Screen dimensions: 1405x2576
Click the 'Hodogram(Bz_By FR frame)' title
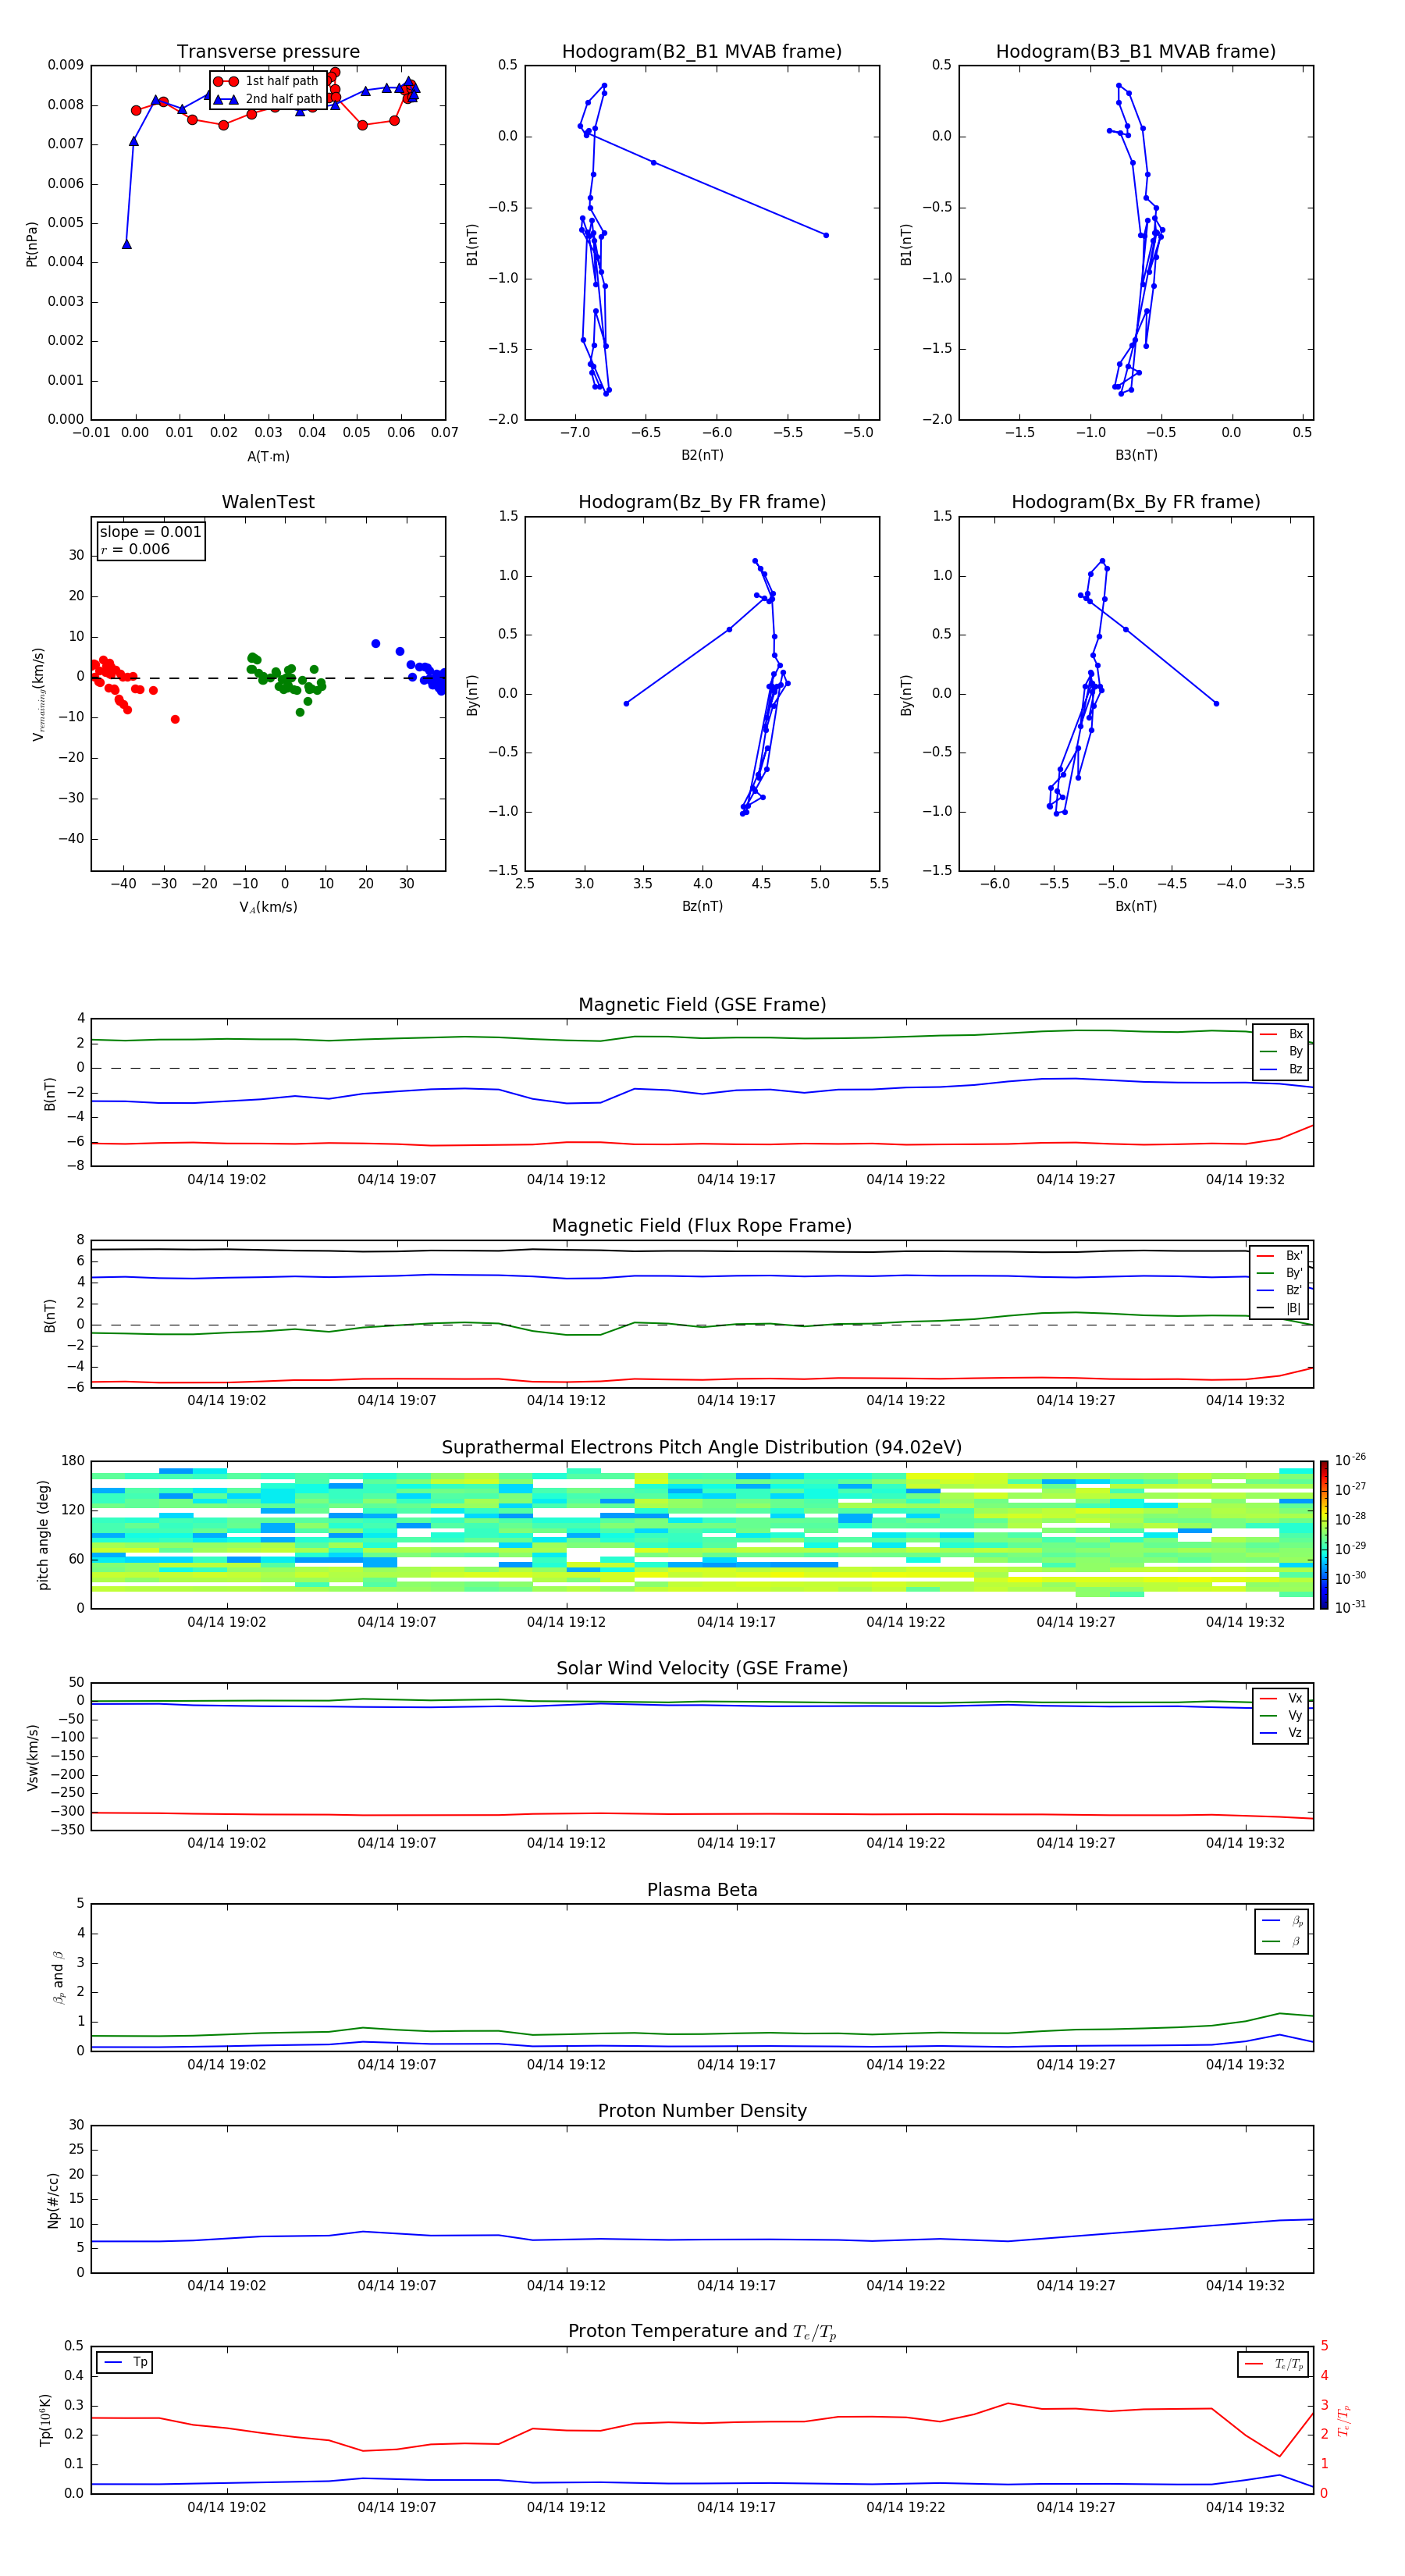pos(702,502)
